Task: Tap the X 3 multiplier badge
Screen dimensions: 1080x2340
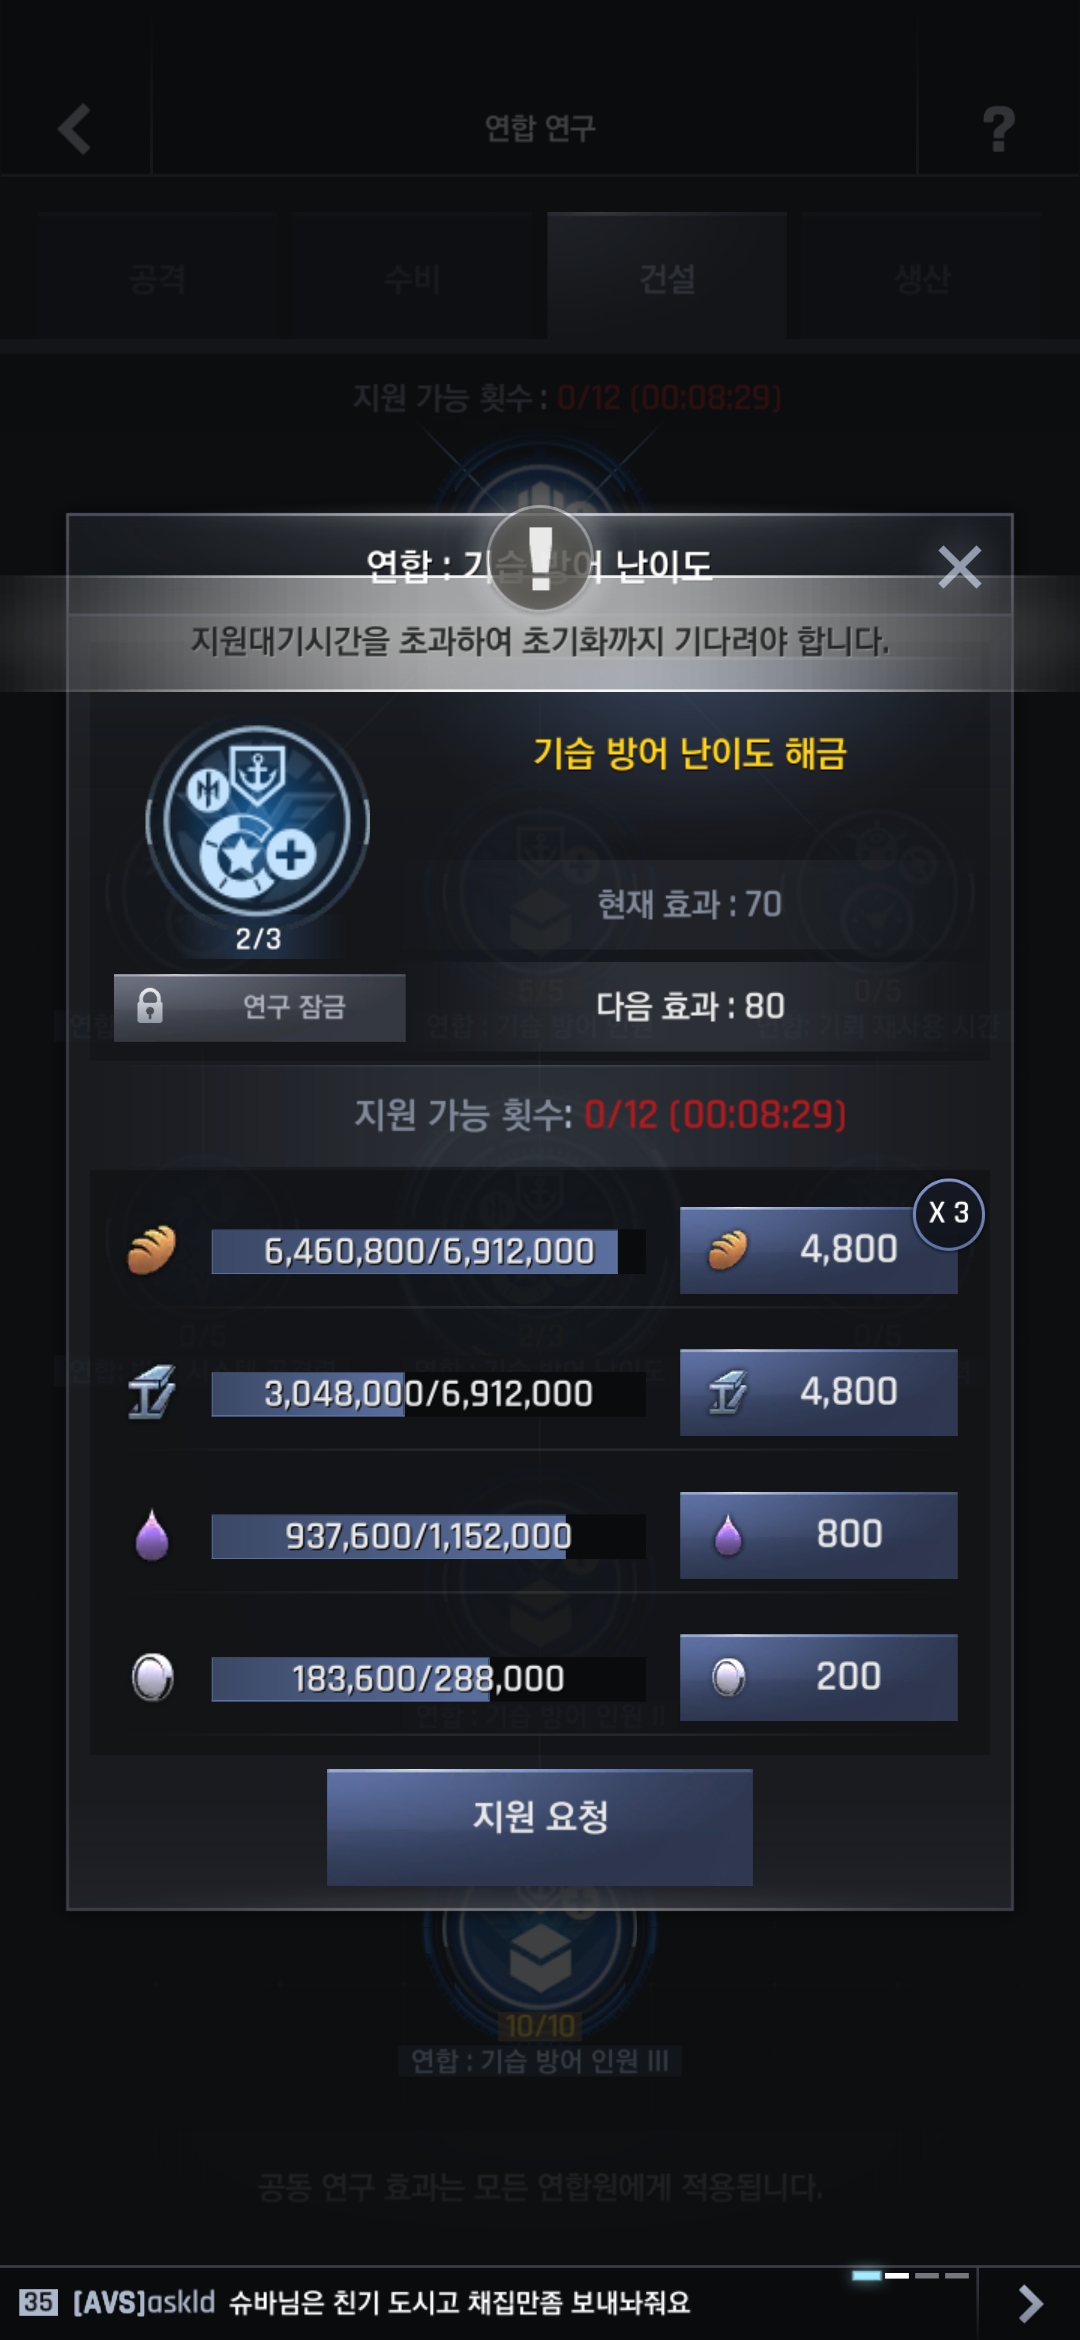Action: click(x=949, y=1213)
